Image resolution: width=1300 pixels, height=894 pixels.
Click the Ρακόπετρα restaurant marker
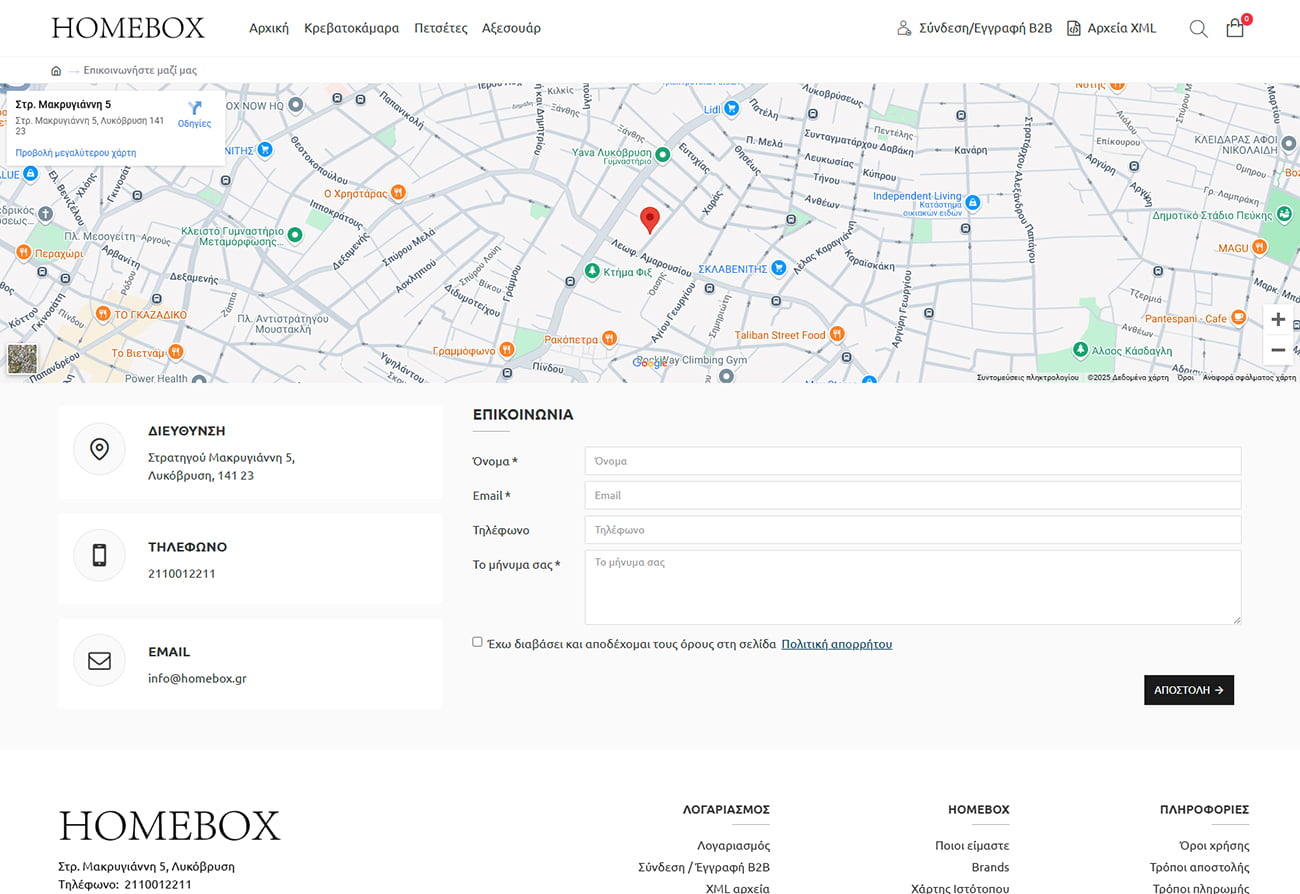pos(610,339)
